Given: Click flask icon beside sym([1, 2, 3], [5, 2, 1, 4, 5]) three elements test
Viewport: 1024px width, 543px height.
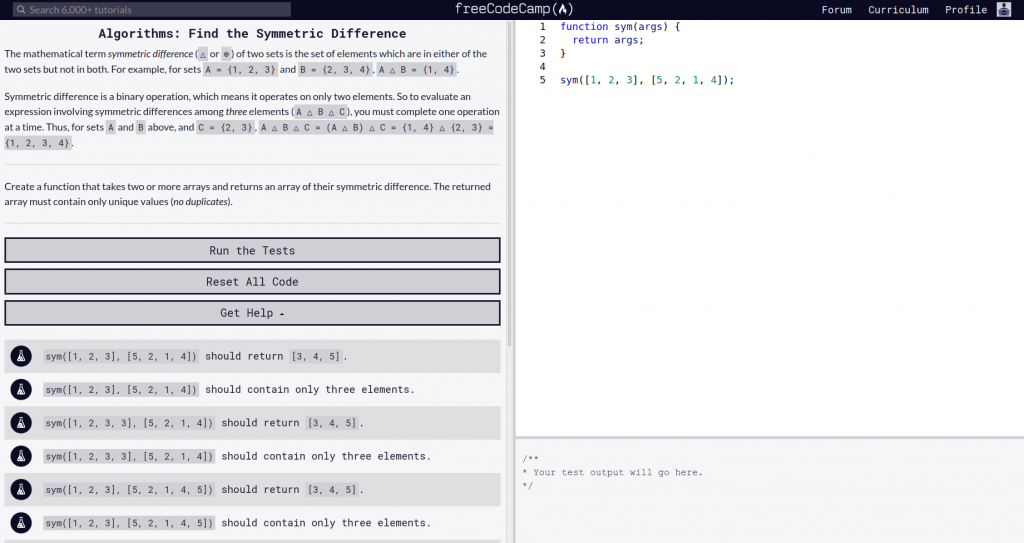Looking at the screenshot, I should tap(21, 523).
